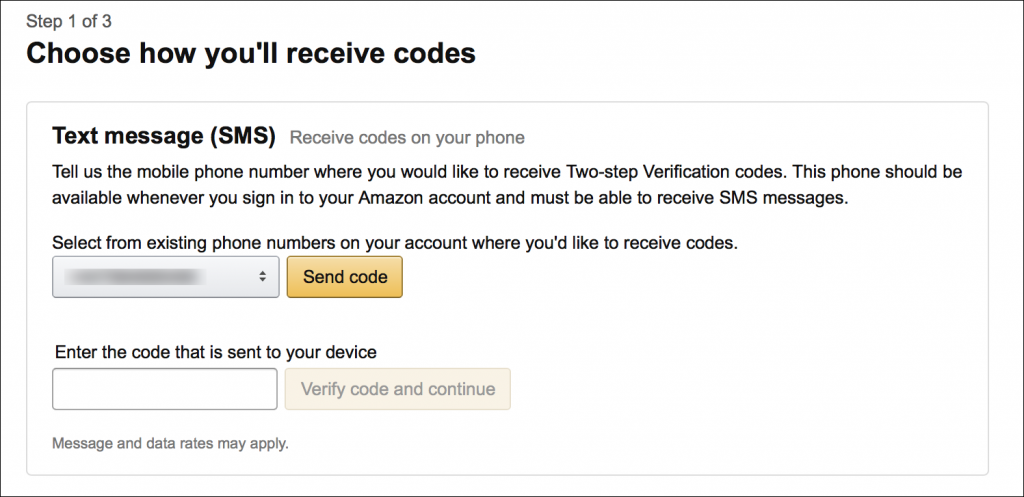The image size is (1024, 497).
Task: Focus the verification code input field
Action: (165, 389)
